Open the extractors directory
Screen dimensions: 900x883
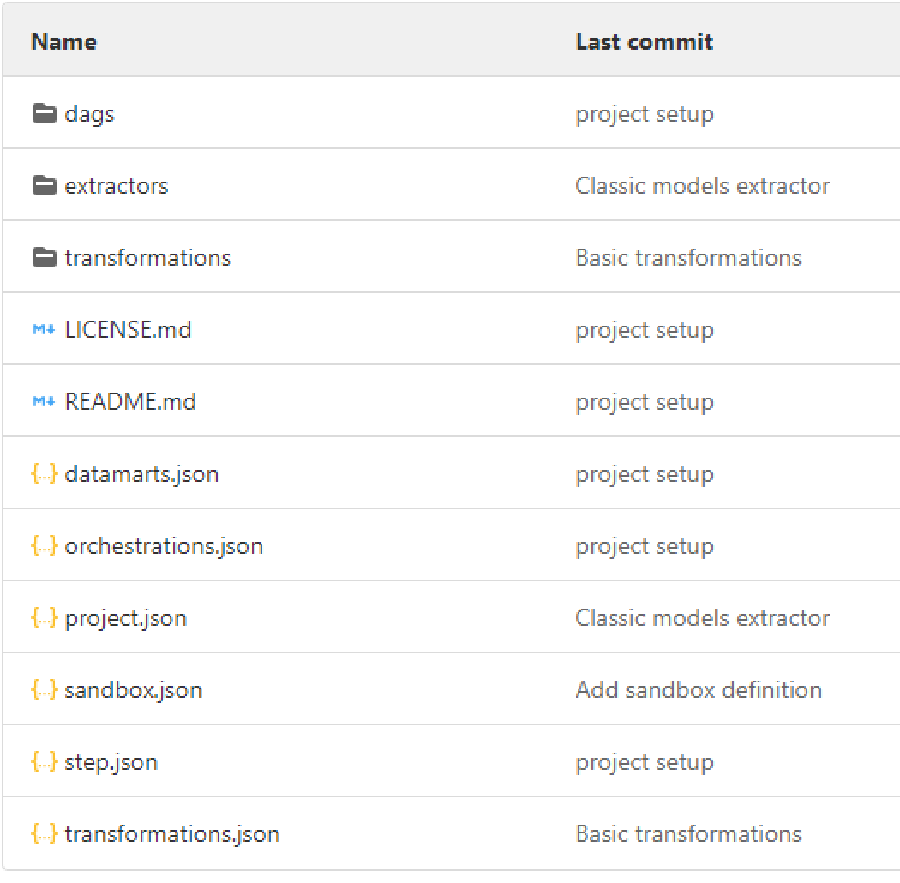(x=116, y=186)
